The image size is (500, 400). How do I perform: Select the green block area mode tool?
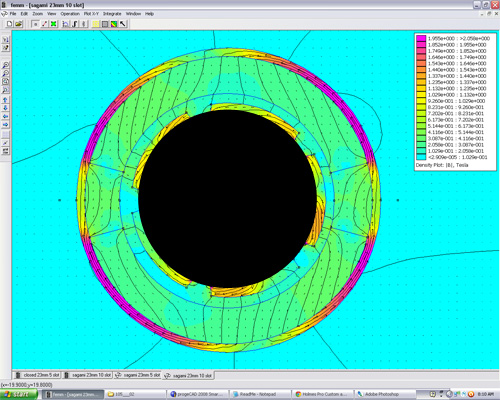coord(53,24)
